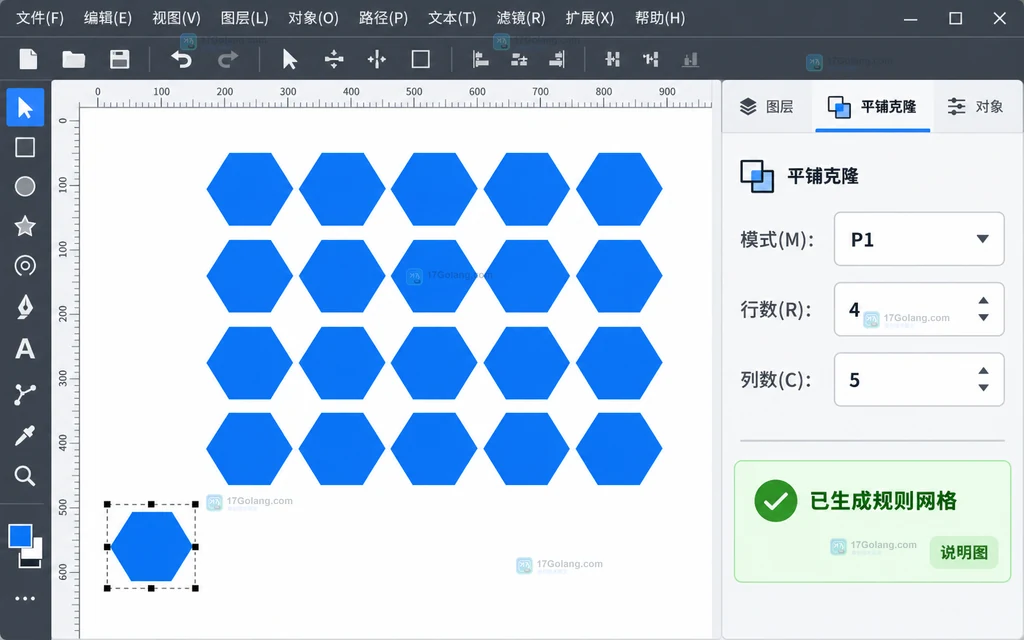Click the 平铺克隆 panel header icon
The height and width of the screenshot is (640, 1024).
(x=757, y=176)
